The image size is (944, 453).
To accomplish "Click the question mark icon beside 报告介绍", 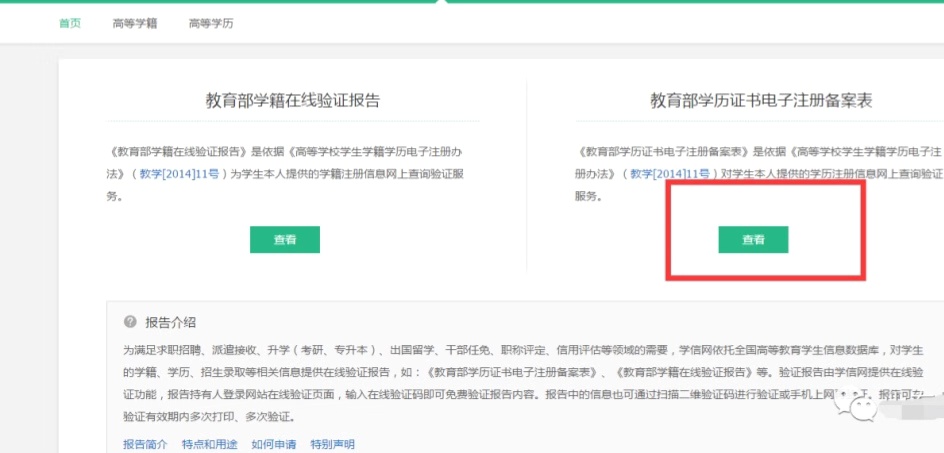I will (x=129, y=322).
